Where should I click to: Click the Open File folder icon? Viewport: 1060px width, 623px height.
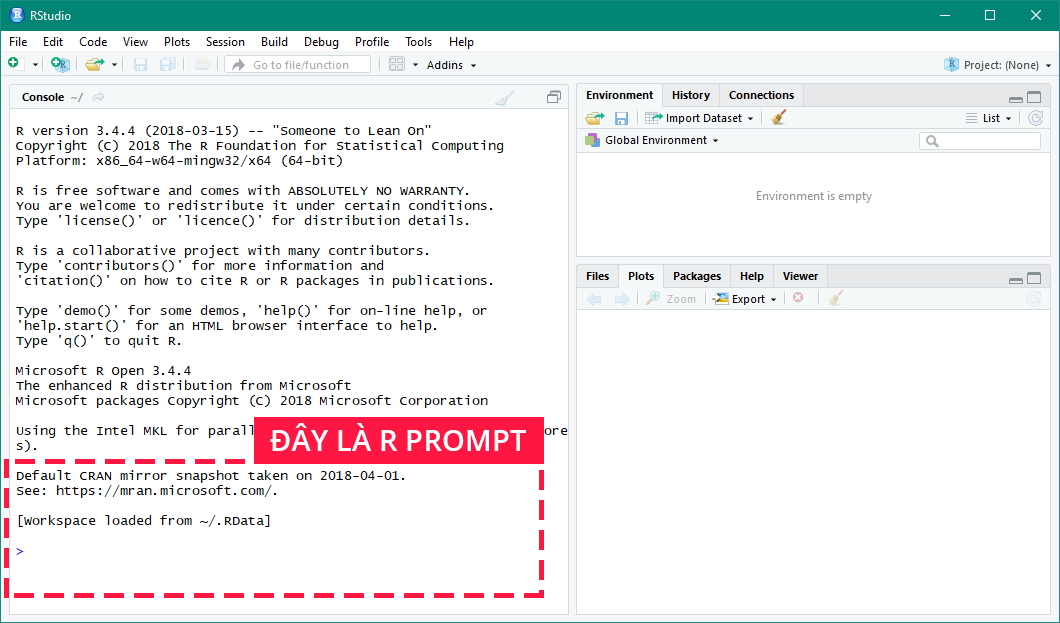[x=94, y=64]
